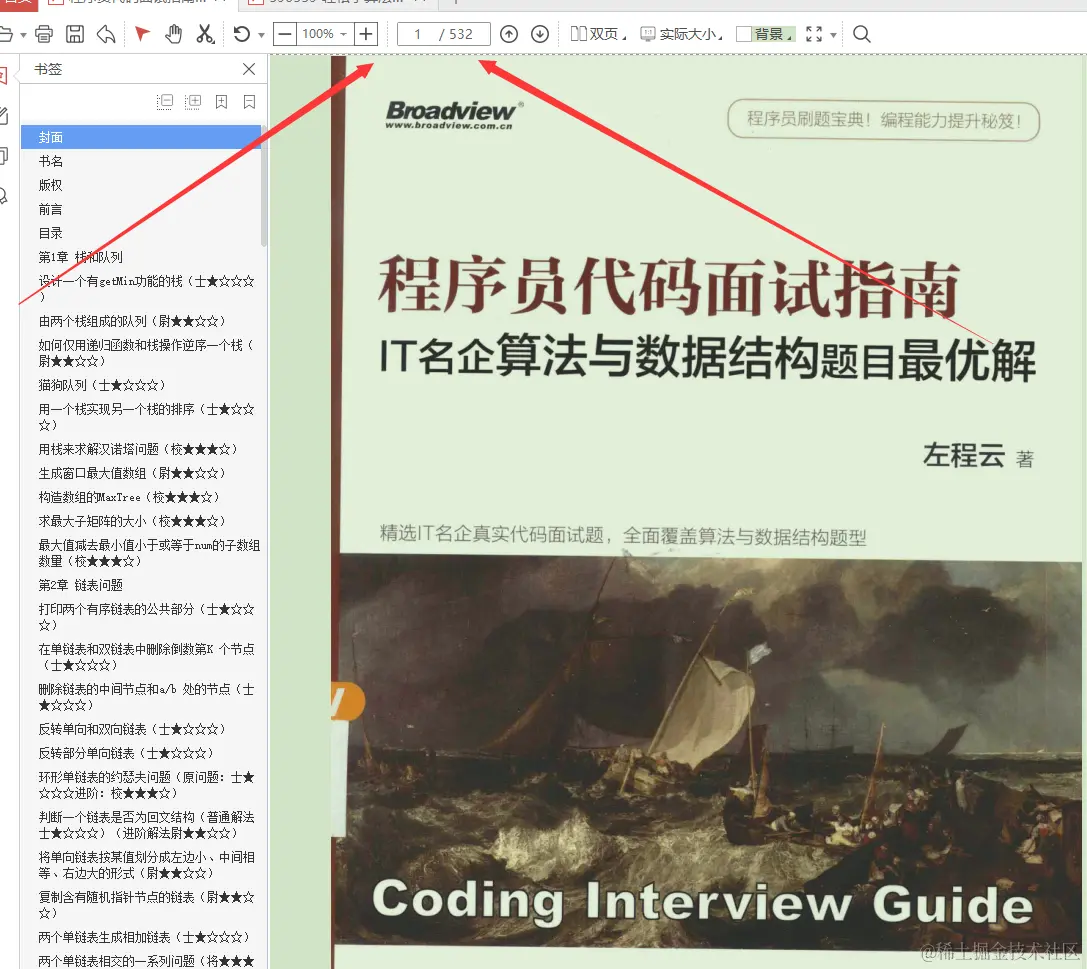Open 环形单链表的约瑟夫问题 bookmark

click(146, 785)
